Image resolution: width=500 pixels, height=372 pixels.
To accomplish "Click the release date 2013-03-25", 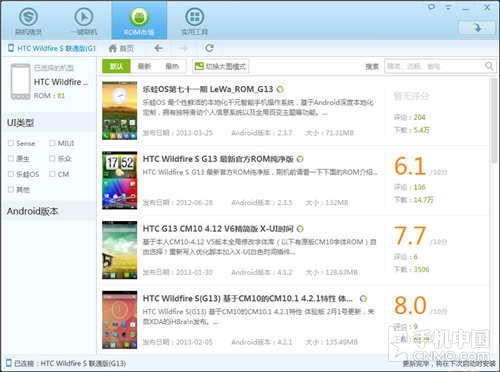I will pos(194,133).
